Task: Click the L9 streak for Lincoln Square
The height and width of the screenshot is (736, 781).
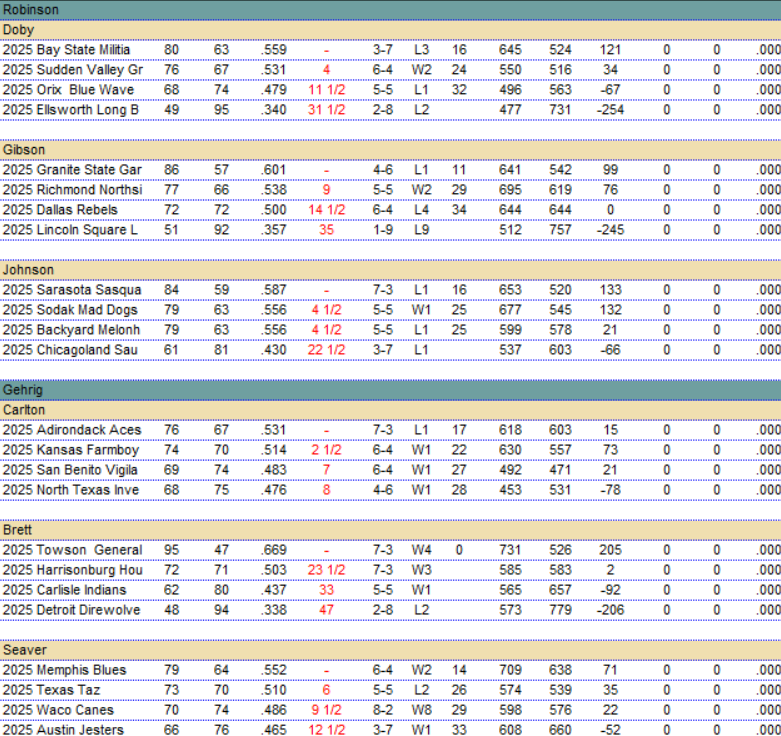Action: [x=421, y=230]
